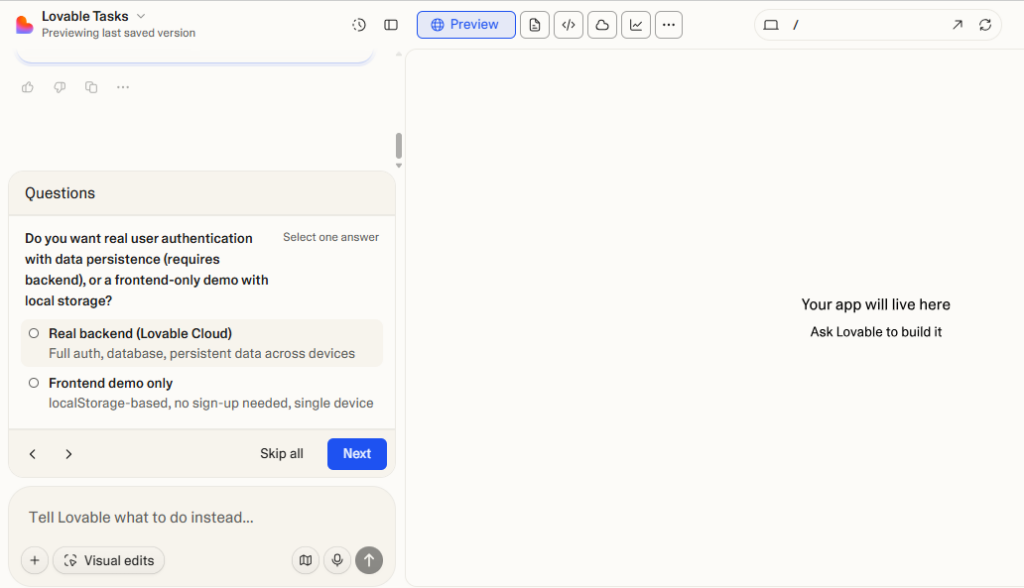Screen dimensions: 1024x588
Task: Activate the microphone for voice input
Action: [x=337, y=560]
